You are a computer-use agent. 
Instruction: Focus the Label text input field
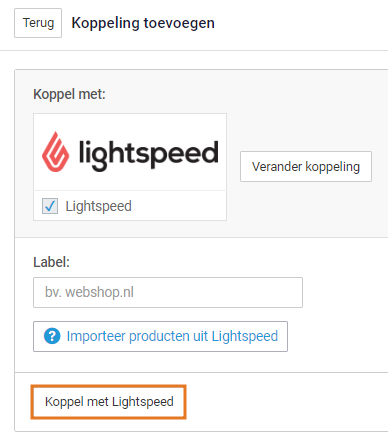(168, 292)
